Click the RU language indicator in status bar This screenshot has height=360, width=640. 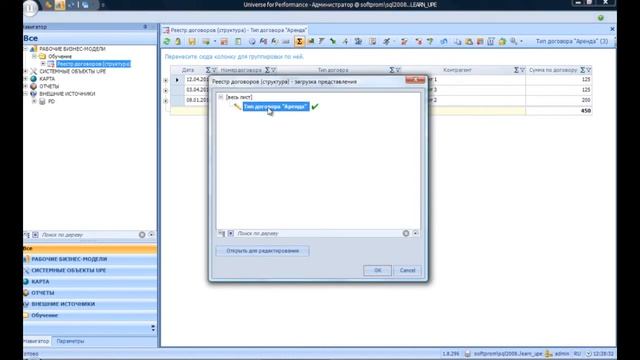[x=577, y=354]
